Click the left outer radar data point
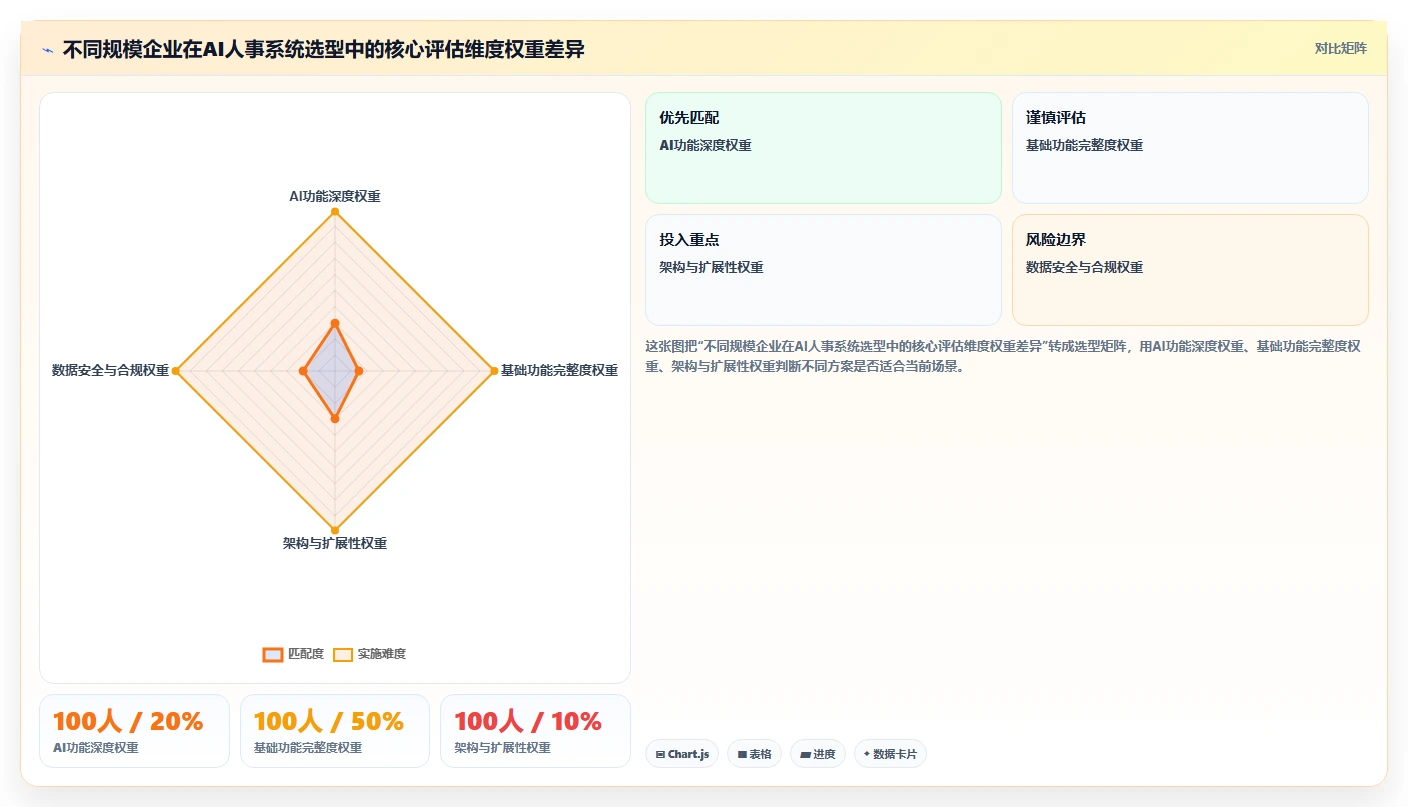Viewport: 1408px width, 807px height. pos(176,371)
